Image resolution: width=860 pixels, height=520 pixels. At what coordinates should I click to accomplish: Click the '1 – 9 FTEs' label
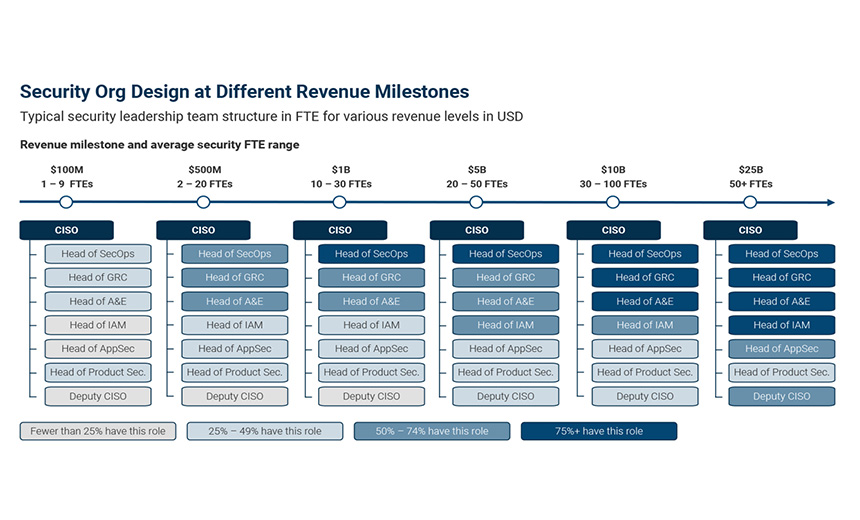pyautogui.click(x=67, y=184)
